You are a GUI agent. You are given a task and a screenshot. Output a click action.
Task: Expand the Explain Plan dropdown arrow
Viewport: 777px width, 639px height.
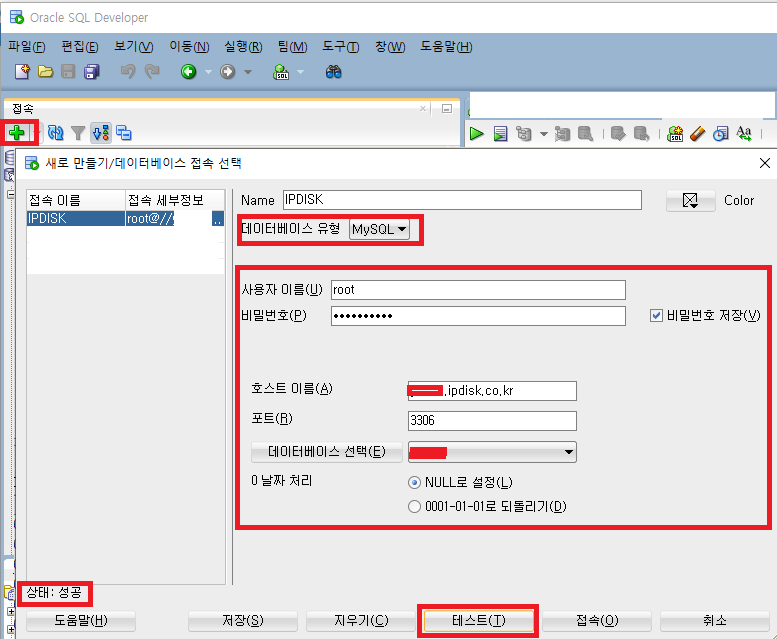544,134
